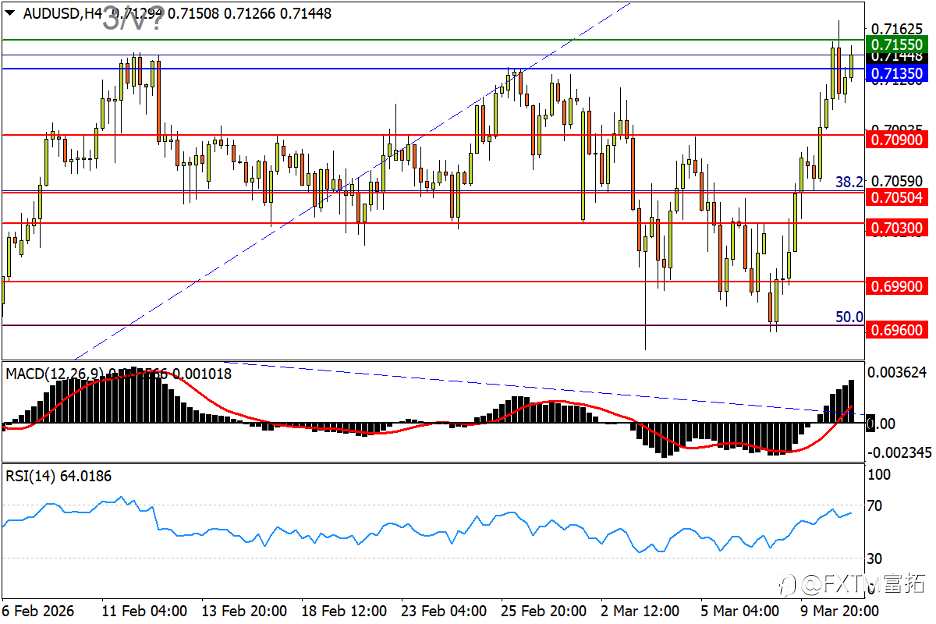Select the 5 Mar 04:00 time axis label
This screenshot has height=624, width=936.
tap(740, 611)
